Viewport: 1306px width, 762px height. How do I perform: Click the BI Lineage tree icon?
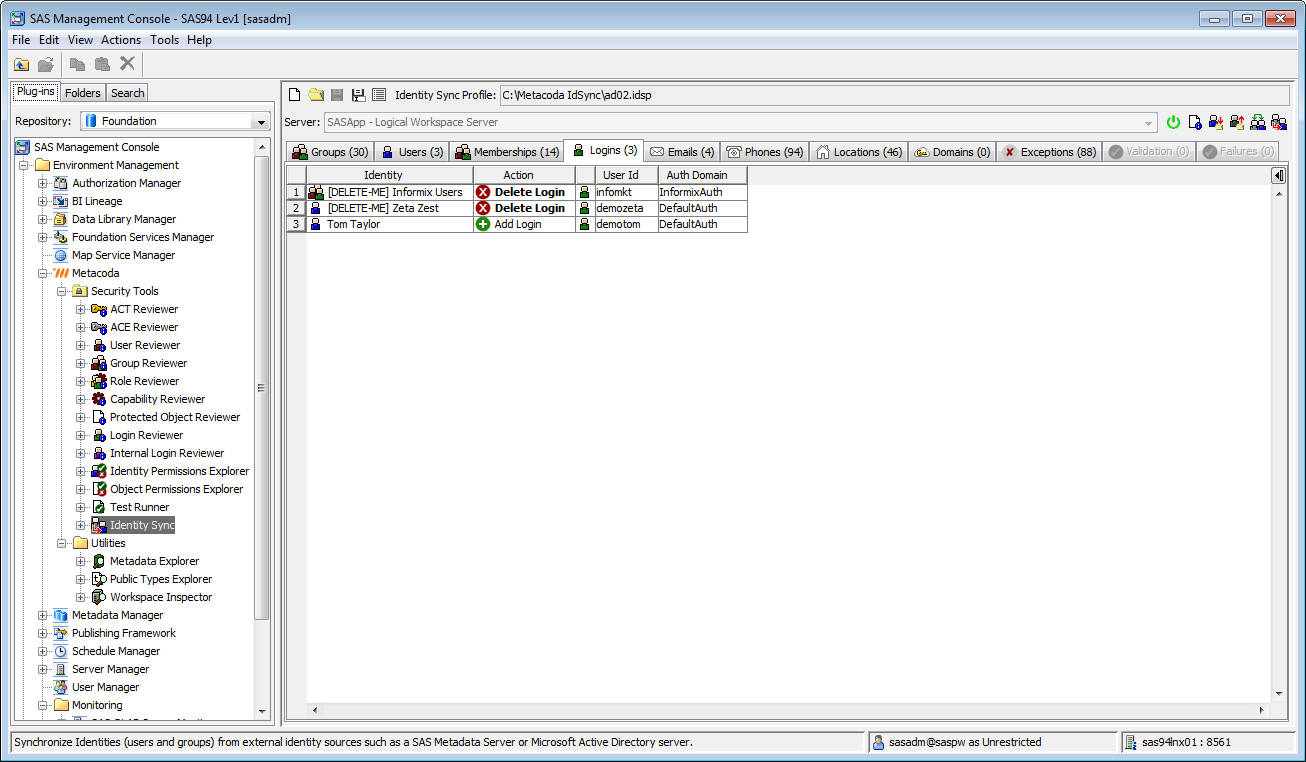[61, 201]
